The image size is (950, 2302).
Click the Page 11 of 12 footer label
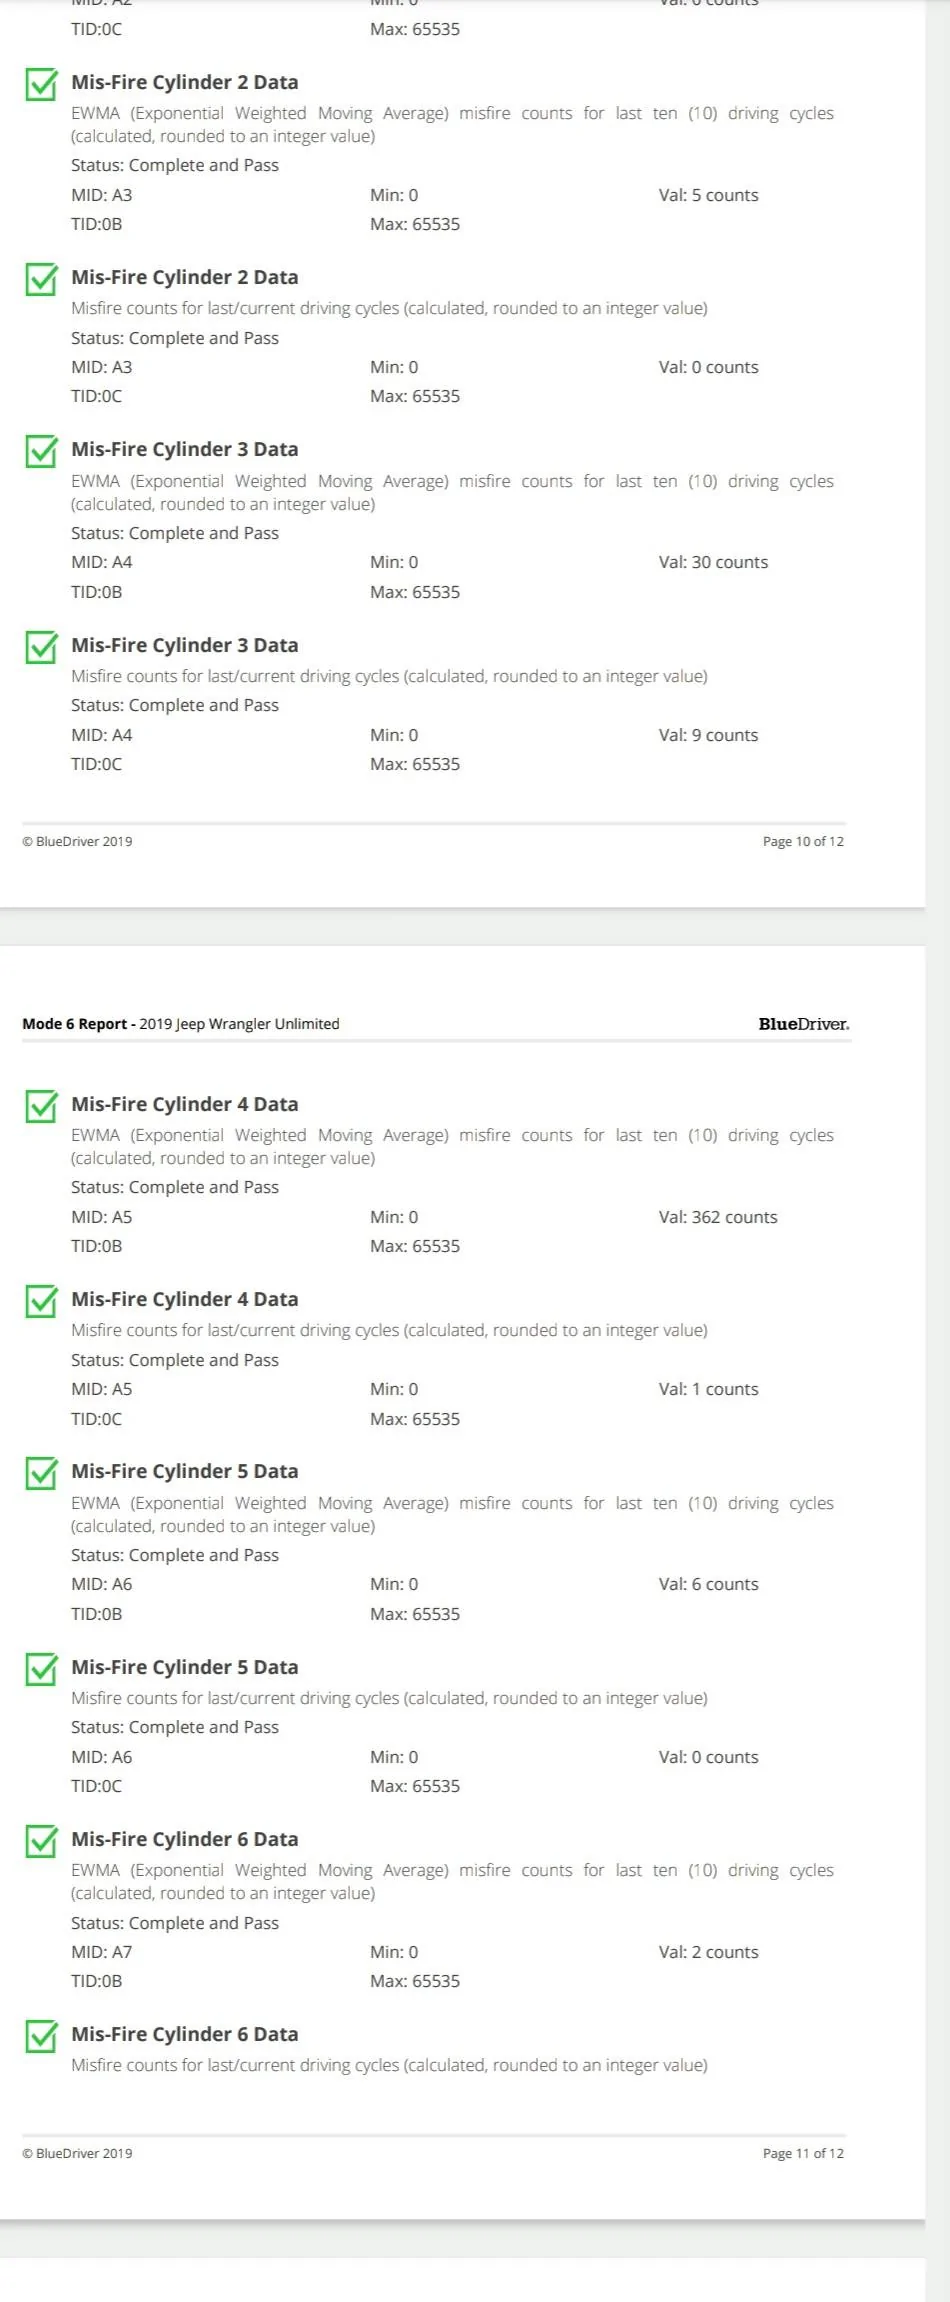[803, 2154]
